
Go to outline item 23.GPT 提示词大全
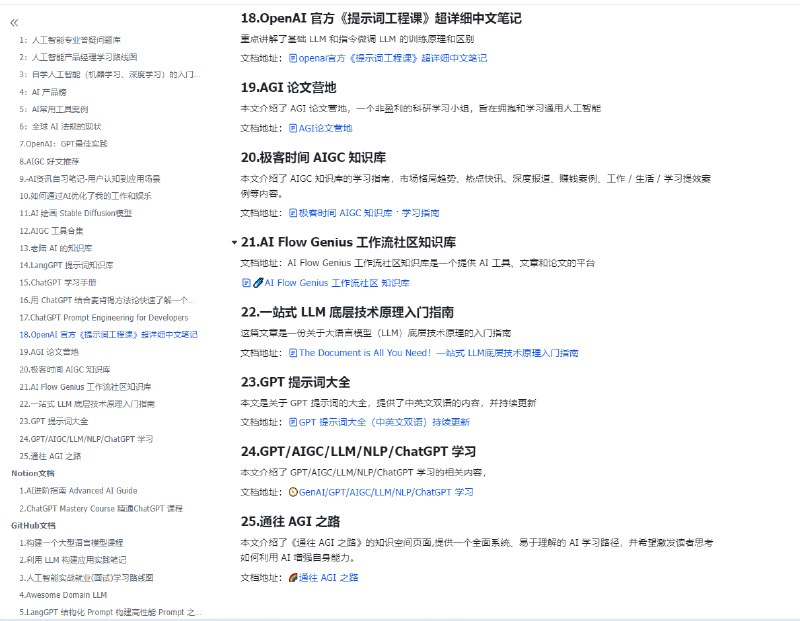[x=54, y=421]
